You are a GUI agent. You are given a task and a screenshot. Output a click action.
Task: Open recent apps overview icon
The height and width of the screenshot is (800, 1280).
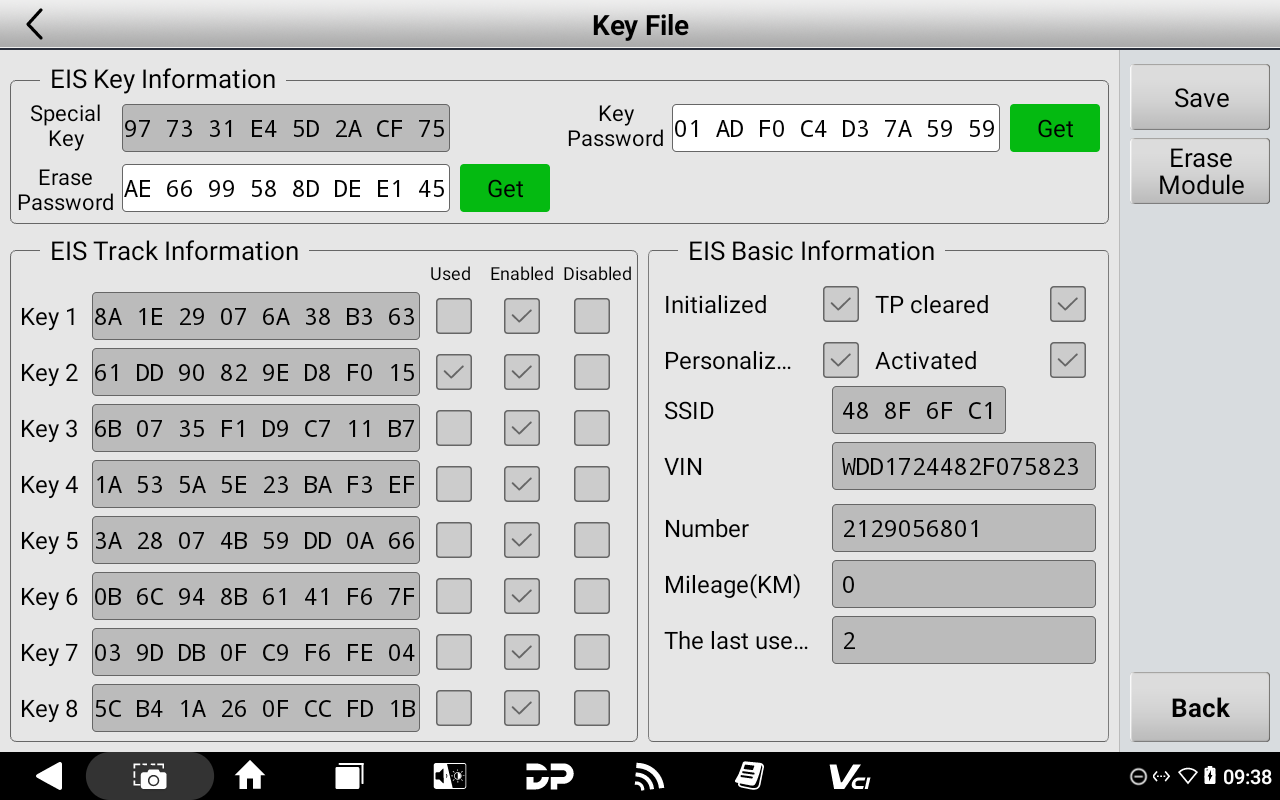click(348, 776)
